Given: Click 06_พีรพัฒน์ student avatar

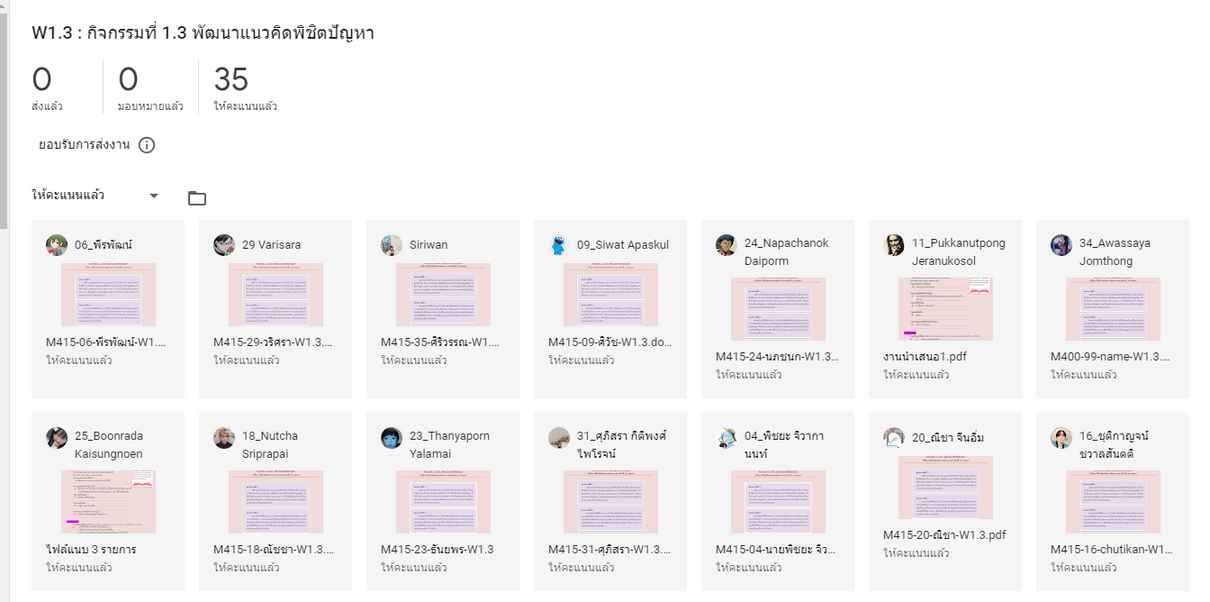Looking at the screenshot, I should tap(57, 245).
